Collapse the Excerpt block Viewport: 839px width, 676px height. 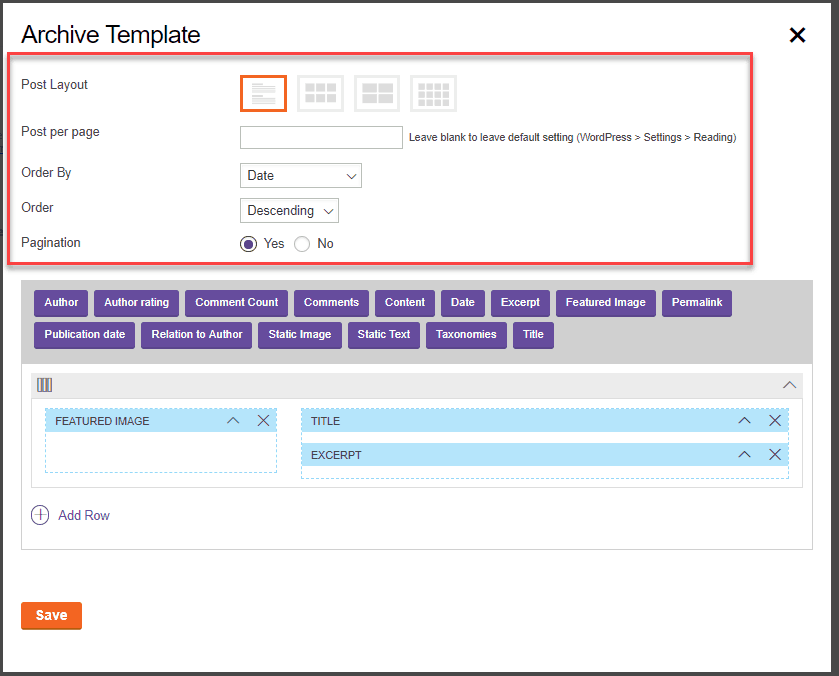pyautogui.click(x=744, y=454)
